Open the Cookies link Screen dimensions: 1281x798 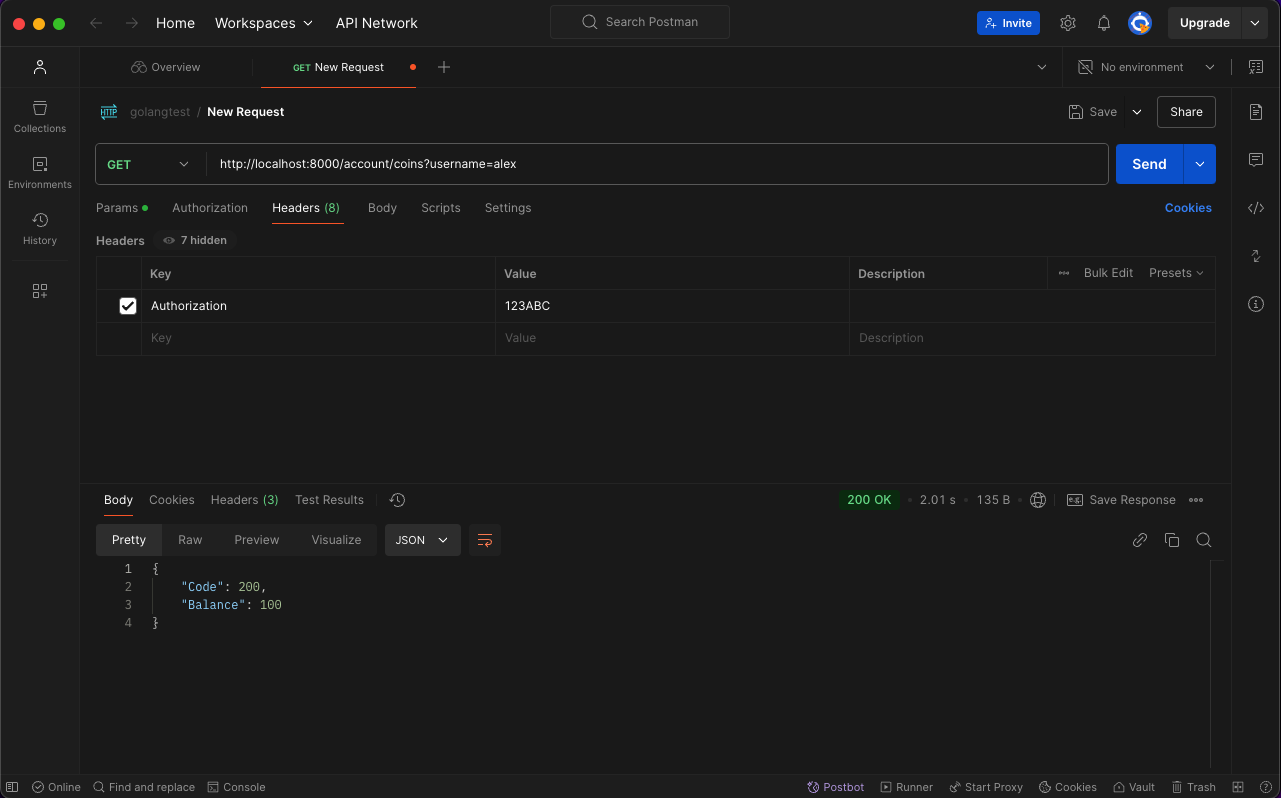tap(1188, 208)
